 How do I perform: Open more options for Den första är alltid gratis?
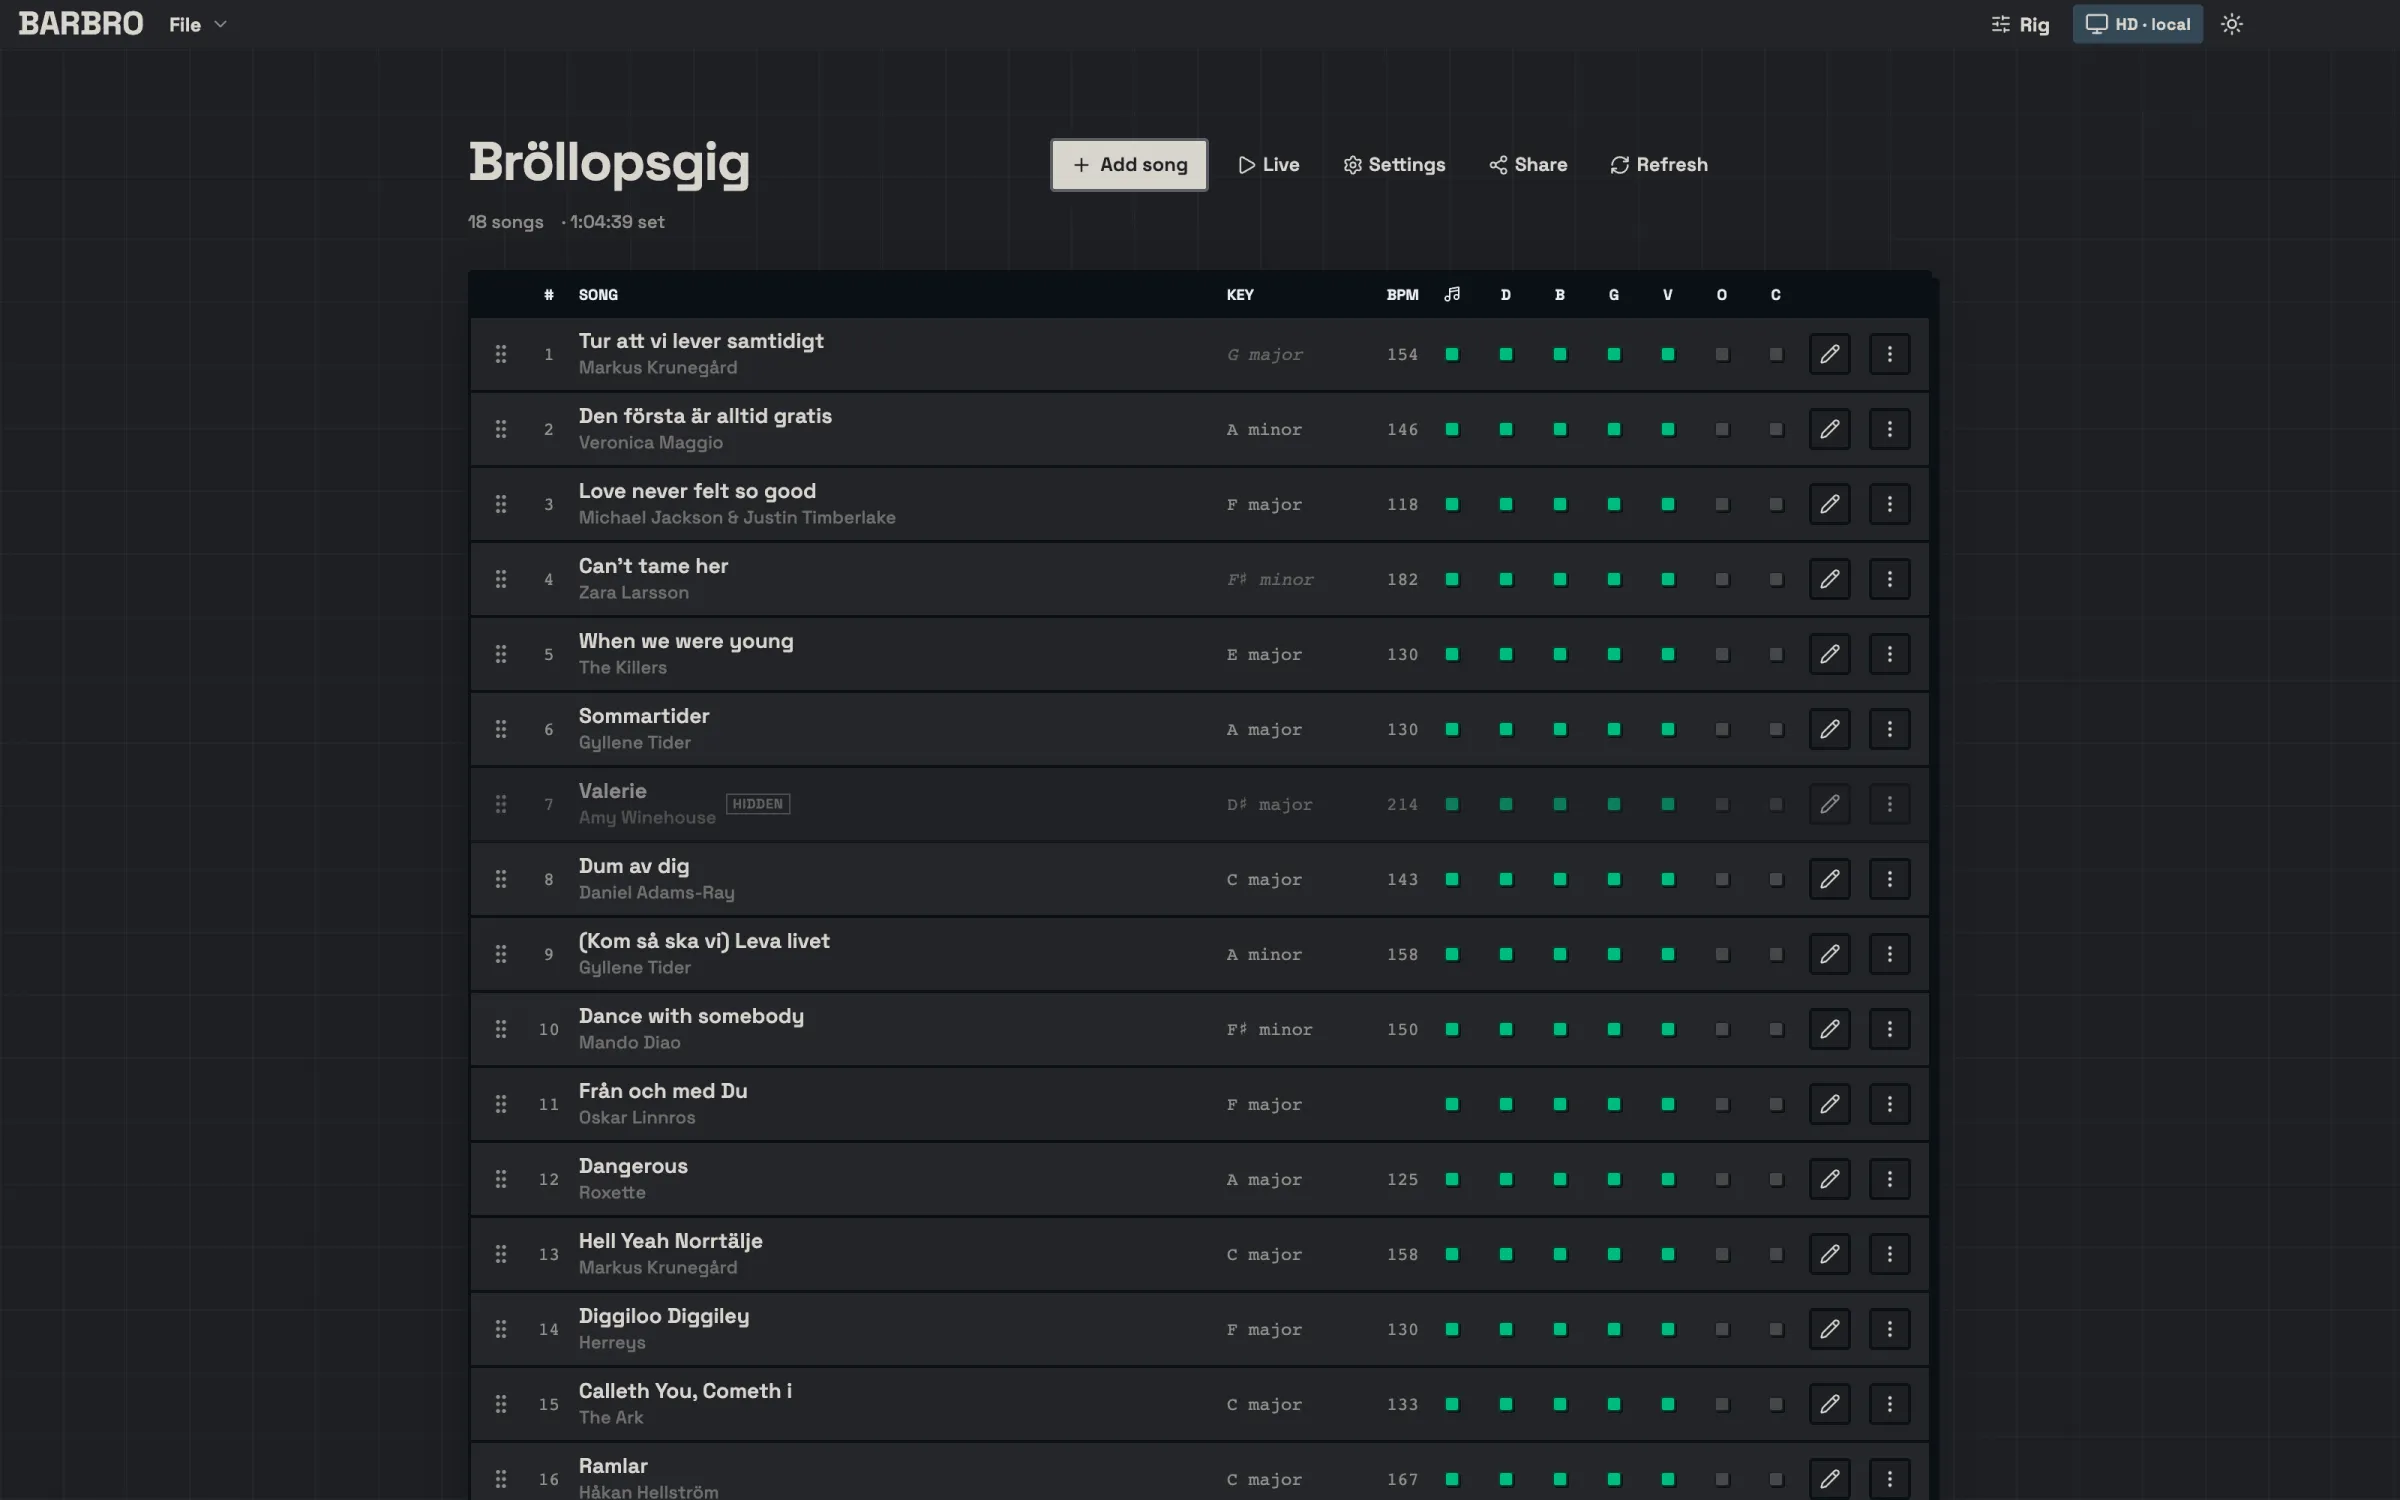coord(1889,429)
